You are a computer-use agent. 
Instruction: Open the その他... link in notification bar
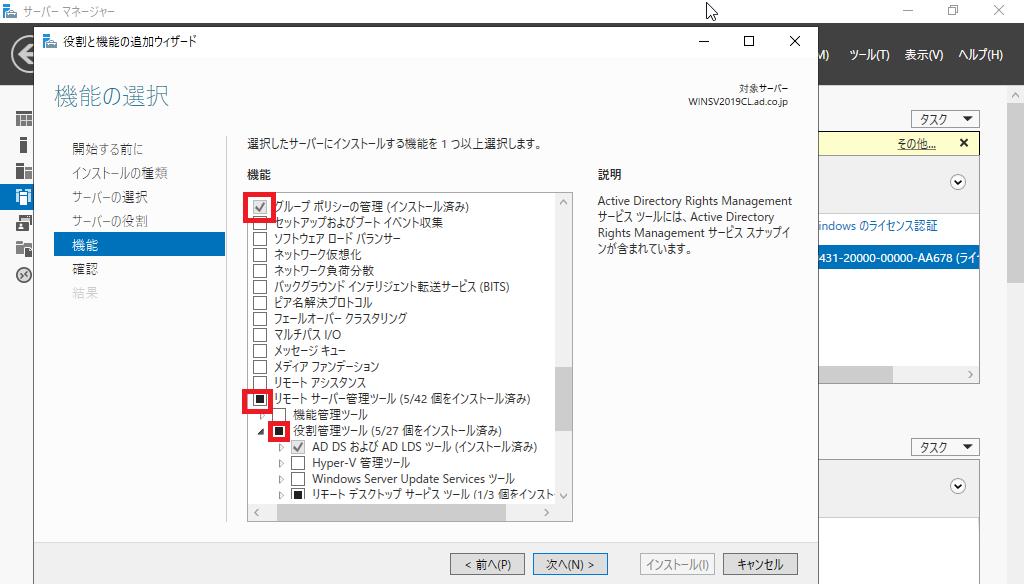coord(916,144)
